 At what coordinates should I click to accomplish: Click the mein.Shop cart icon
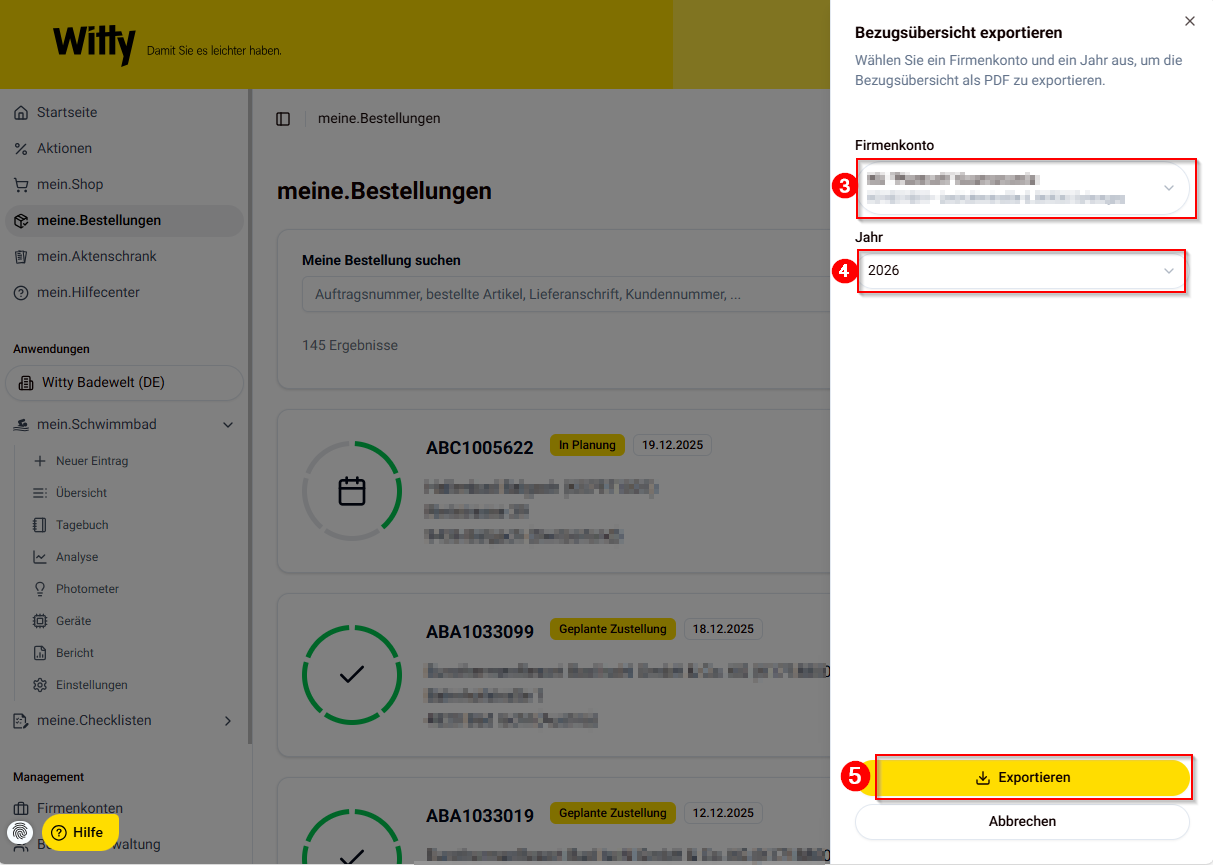pyautogui.click(x=21, y=185)
